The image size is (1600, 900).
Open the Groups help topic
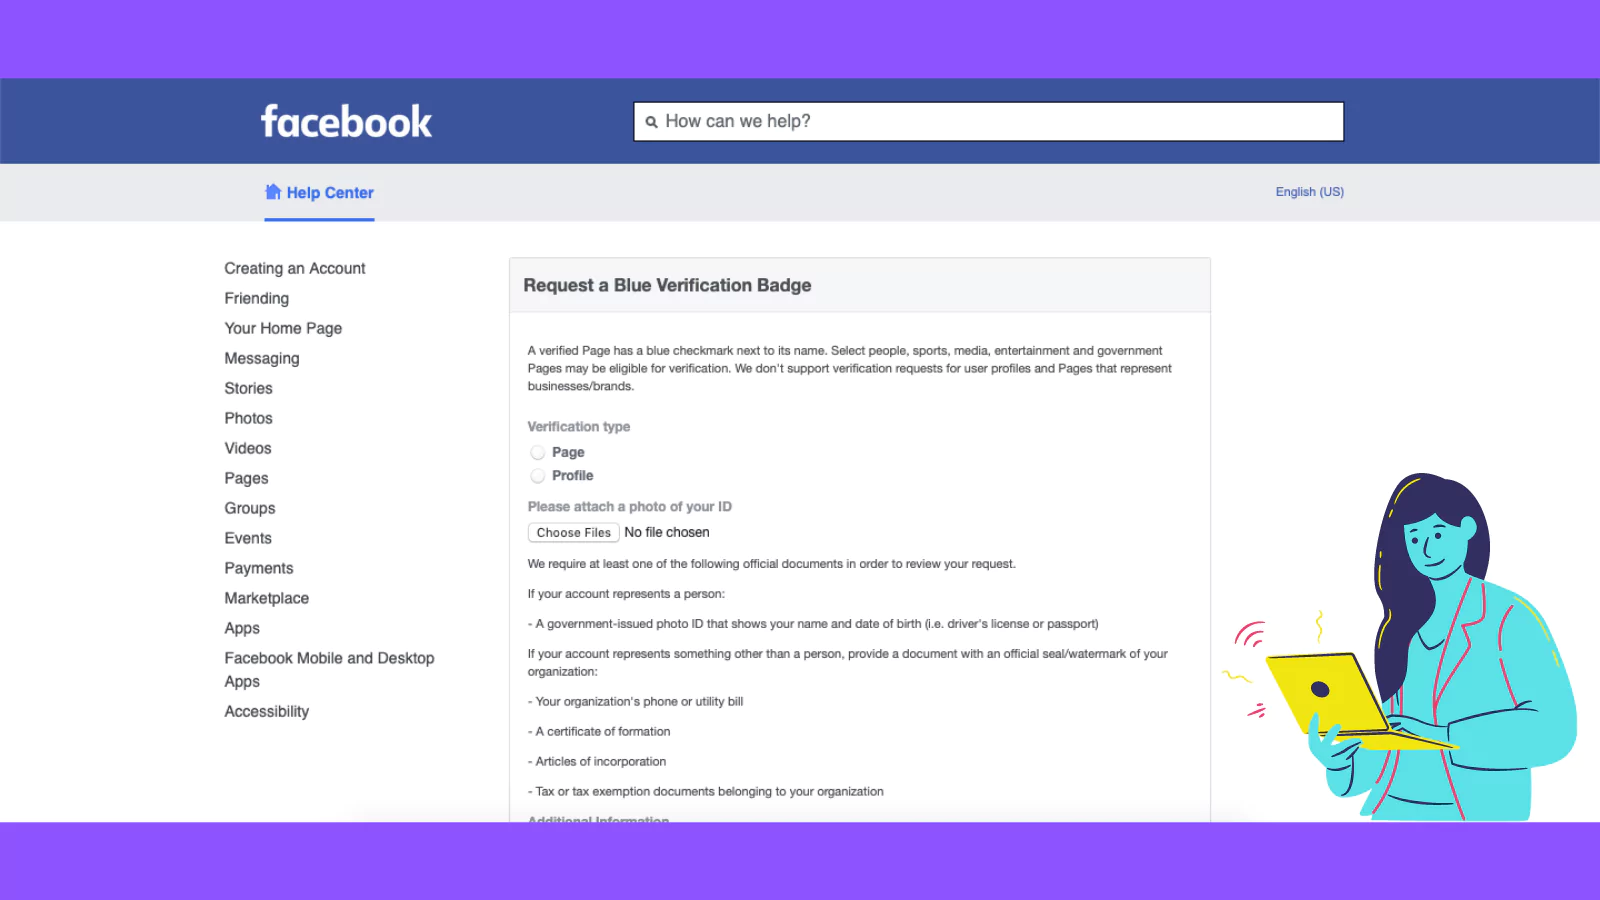pyautogui.click(x=250, y=508)
